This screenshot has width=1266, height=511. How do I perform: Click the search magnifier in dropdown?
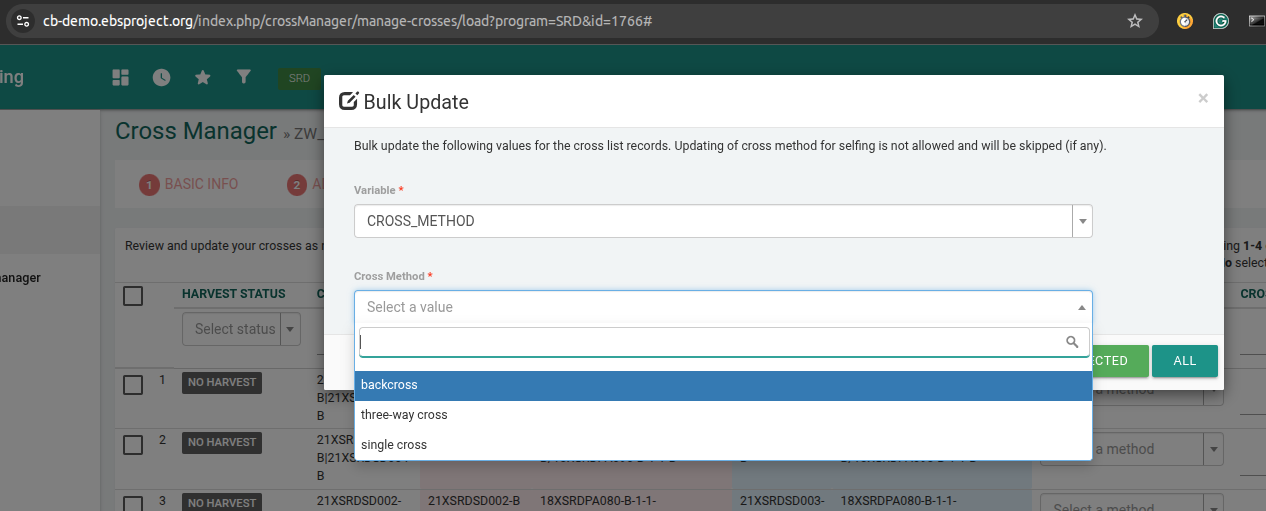click(x=1072, y=342)
